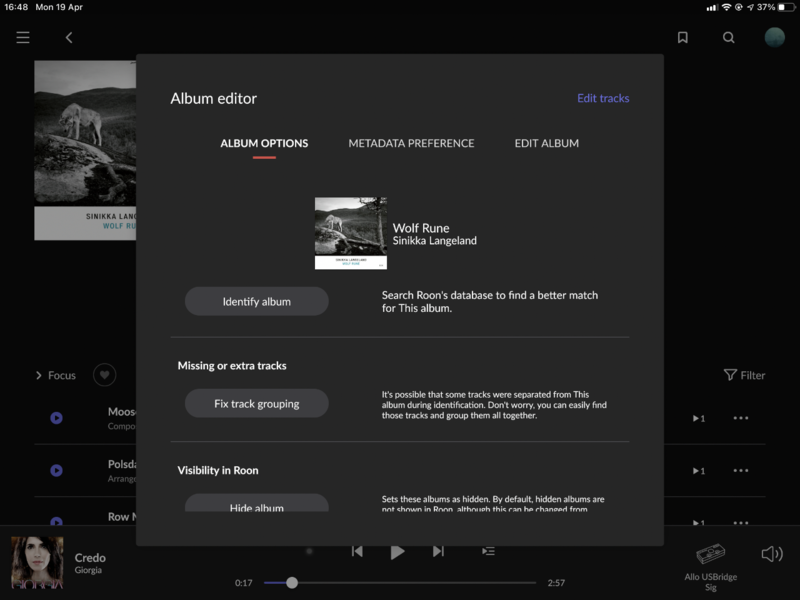Open three-dots menu for first track

(x=740, y=418)
